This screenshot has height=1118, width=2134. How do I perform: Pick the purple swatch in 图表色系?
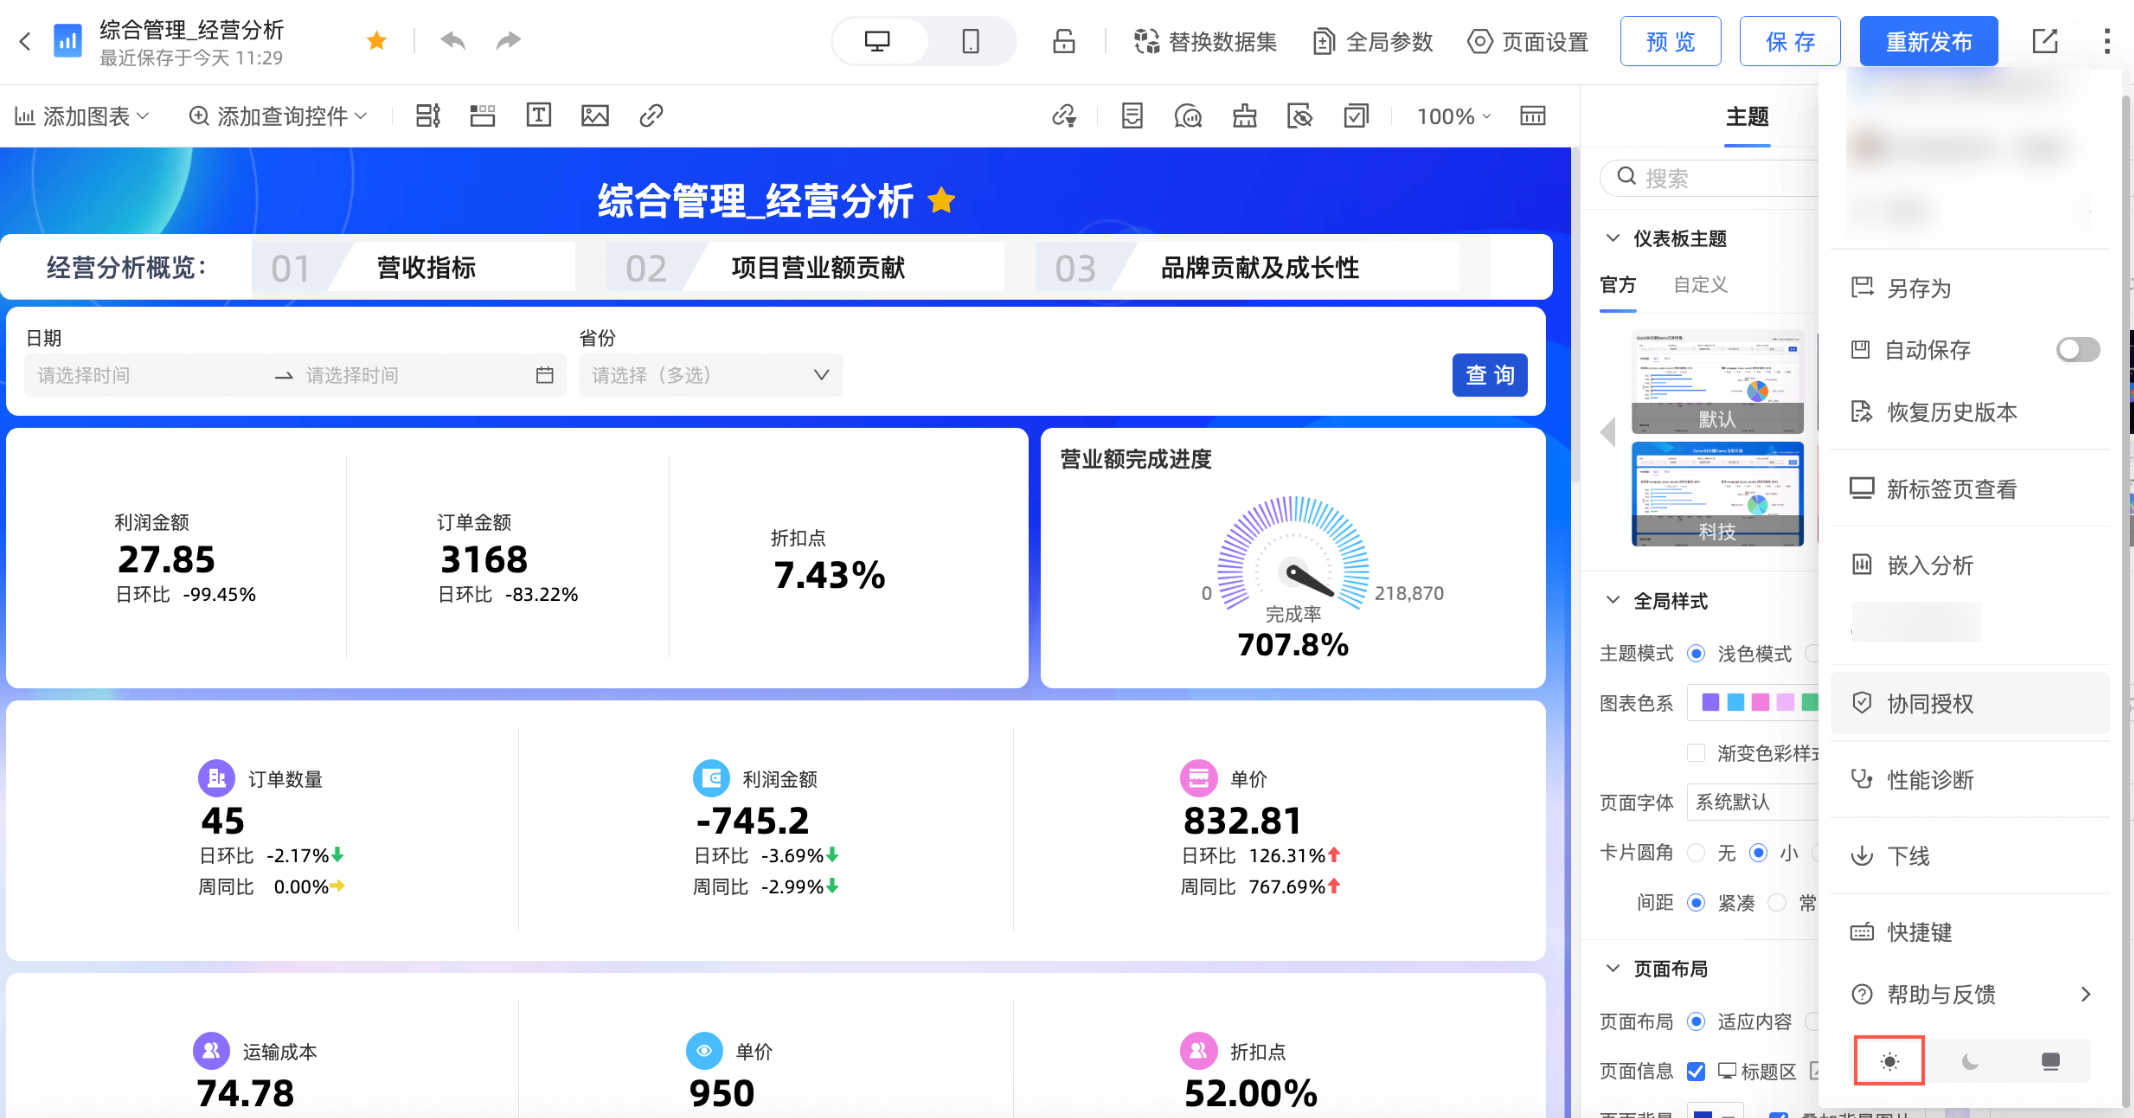1711,703
